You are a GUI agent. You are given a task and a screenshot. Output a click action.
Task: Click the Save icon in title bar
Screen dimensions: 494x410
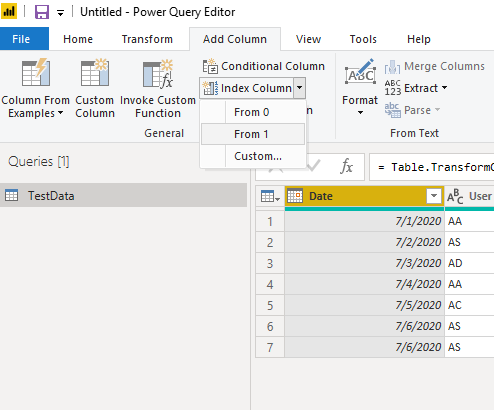coord(42,12)
